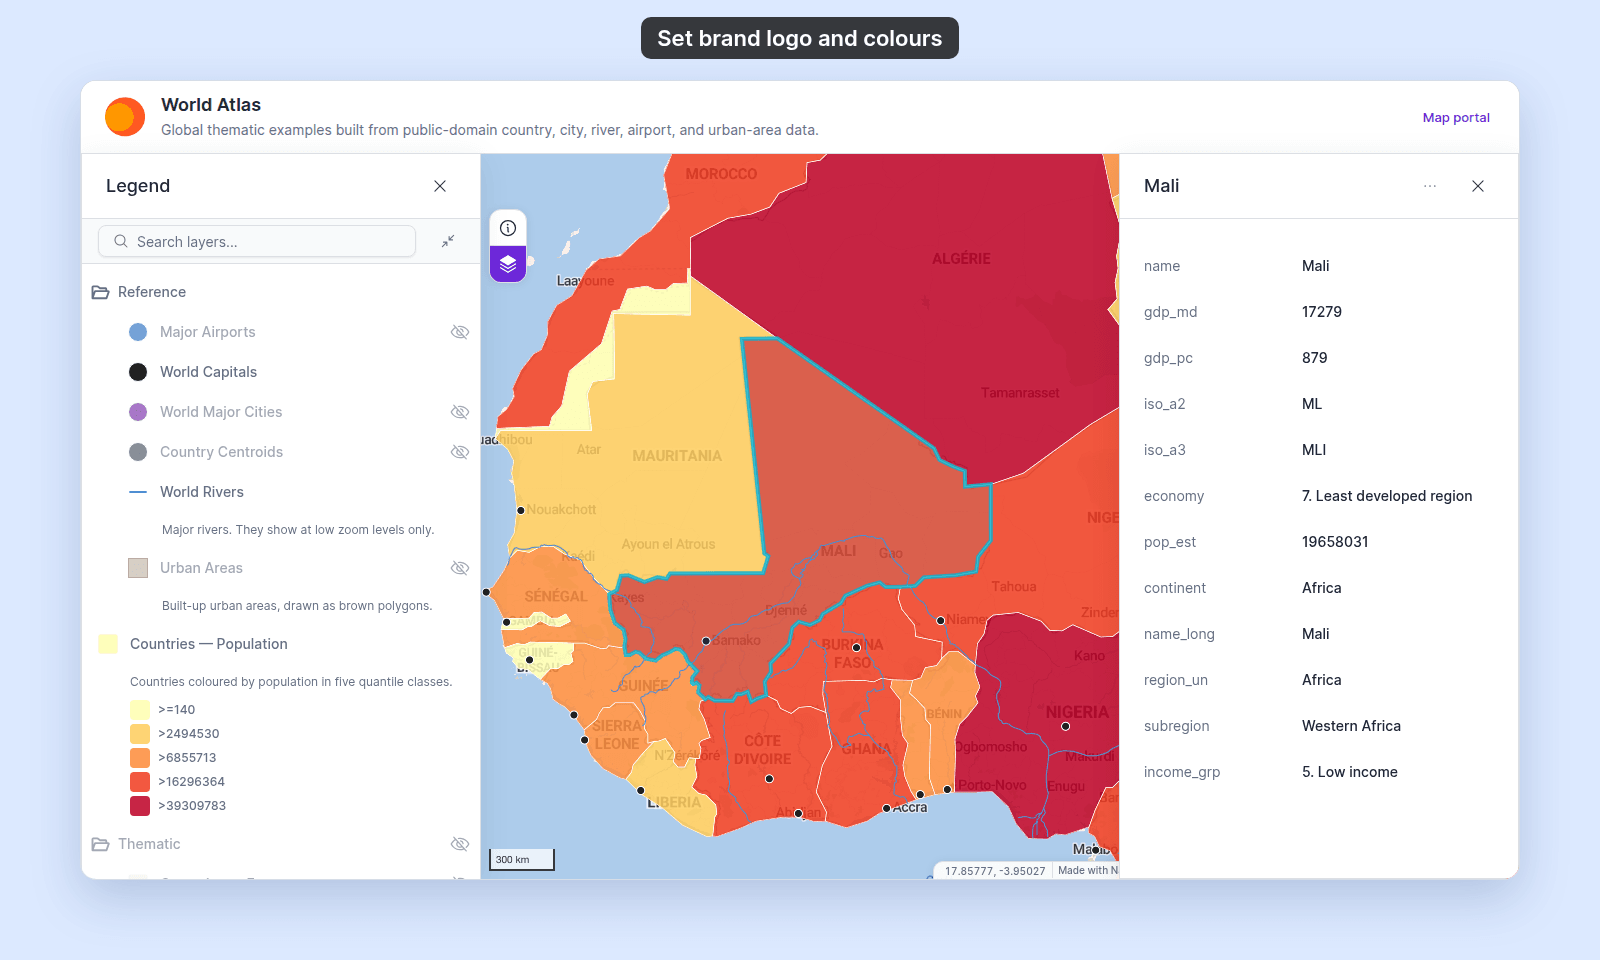Click the World Capitals black dot icon

138,372
